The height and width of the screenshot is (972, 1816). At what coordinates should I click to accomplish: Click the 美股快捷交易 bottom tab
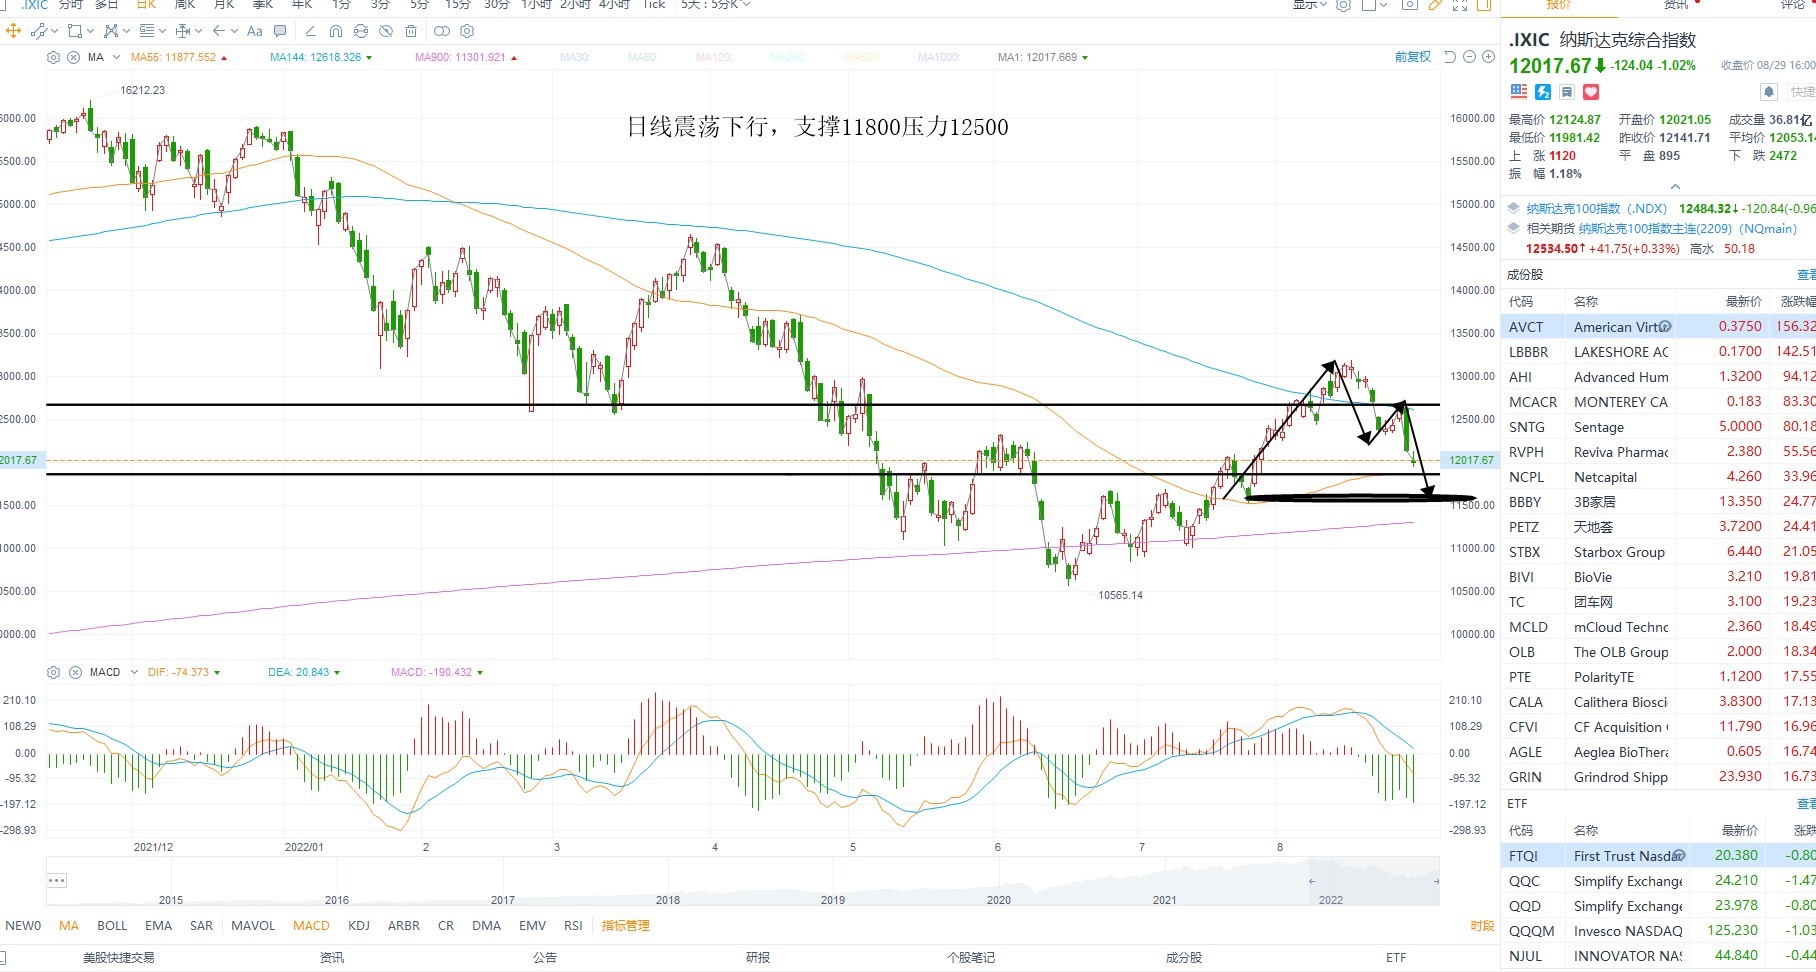point(119,957)
